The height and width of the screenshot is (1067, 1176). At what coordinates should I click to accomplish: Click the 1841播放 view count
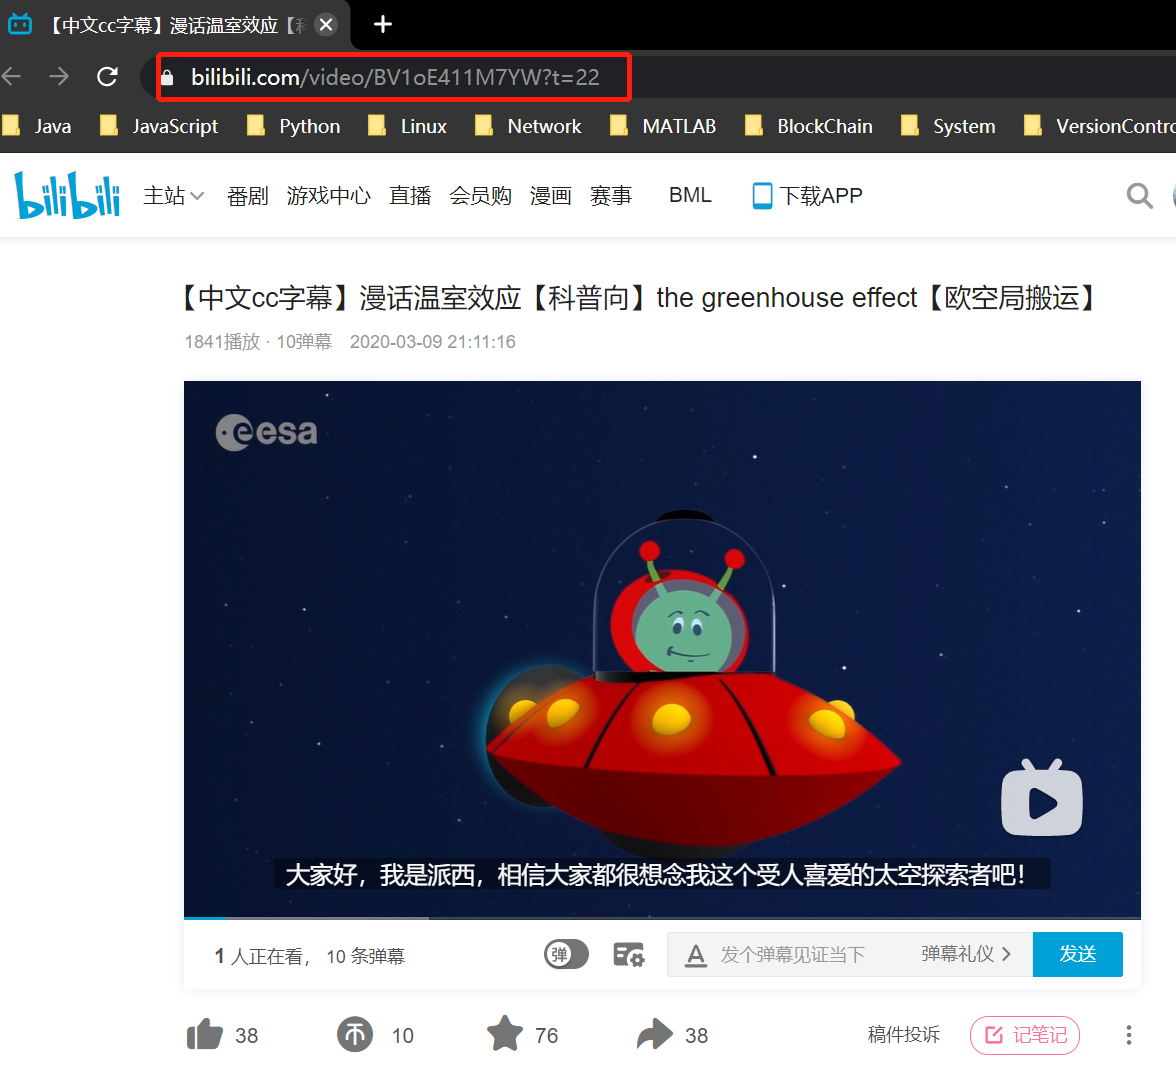pyautogui.click(x=222, y=342)
